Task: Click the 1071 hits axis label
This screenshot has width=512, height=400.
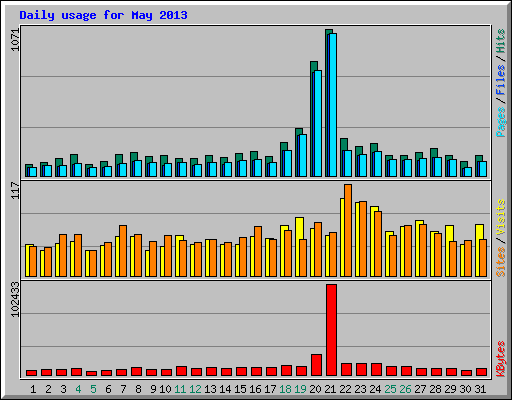Action: [15, 40]
